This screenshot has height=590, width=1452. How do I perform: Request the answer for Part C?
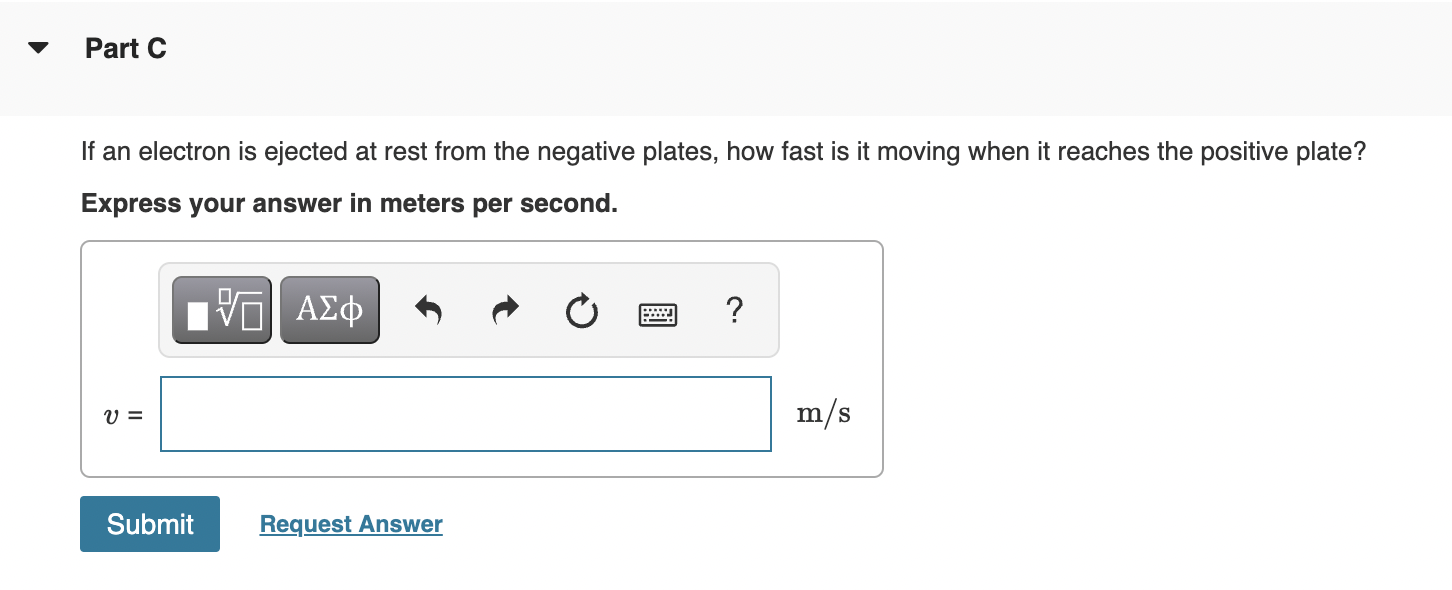coord(350,523)
